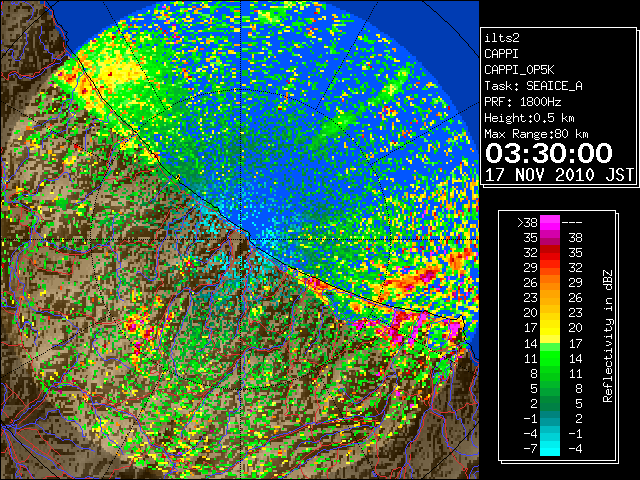This screenshot has width=640, height=480.
Task: Click the '>38' legend value
Action: coord(527,223)
